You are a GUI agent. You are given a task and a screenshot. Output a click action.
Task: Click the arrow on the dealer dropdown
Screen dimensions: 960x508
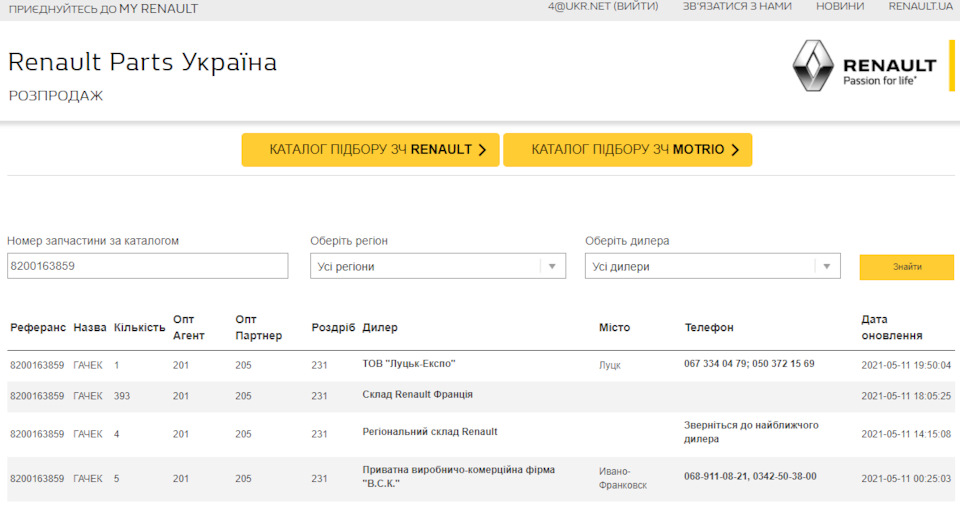[x=827, y=266]
